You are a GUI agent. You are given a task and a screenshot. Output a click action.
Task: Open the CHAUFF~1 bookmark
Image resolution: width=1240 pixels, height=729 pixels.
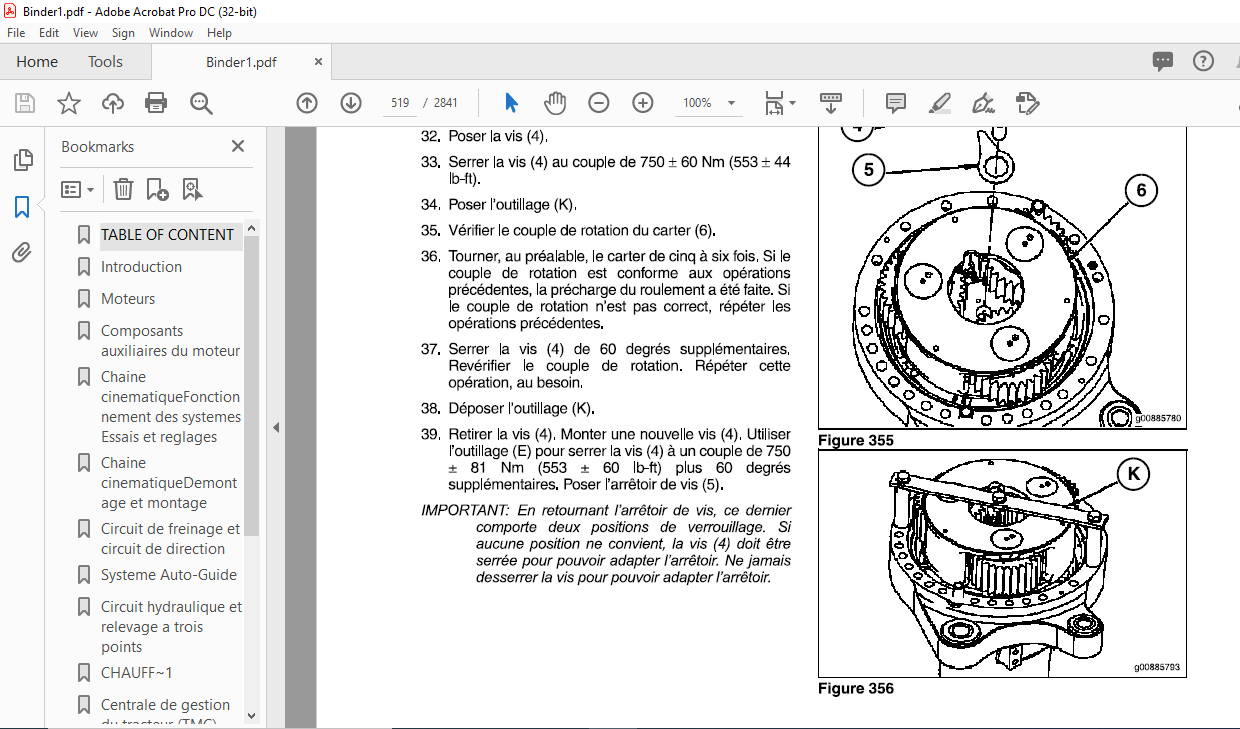pyautogui.click(x=136, y=673)
